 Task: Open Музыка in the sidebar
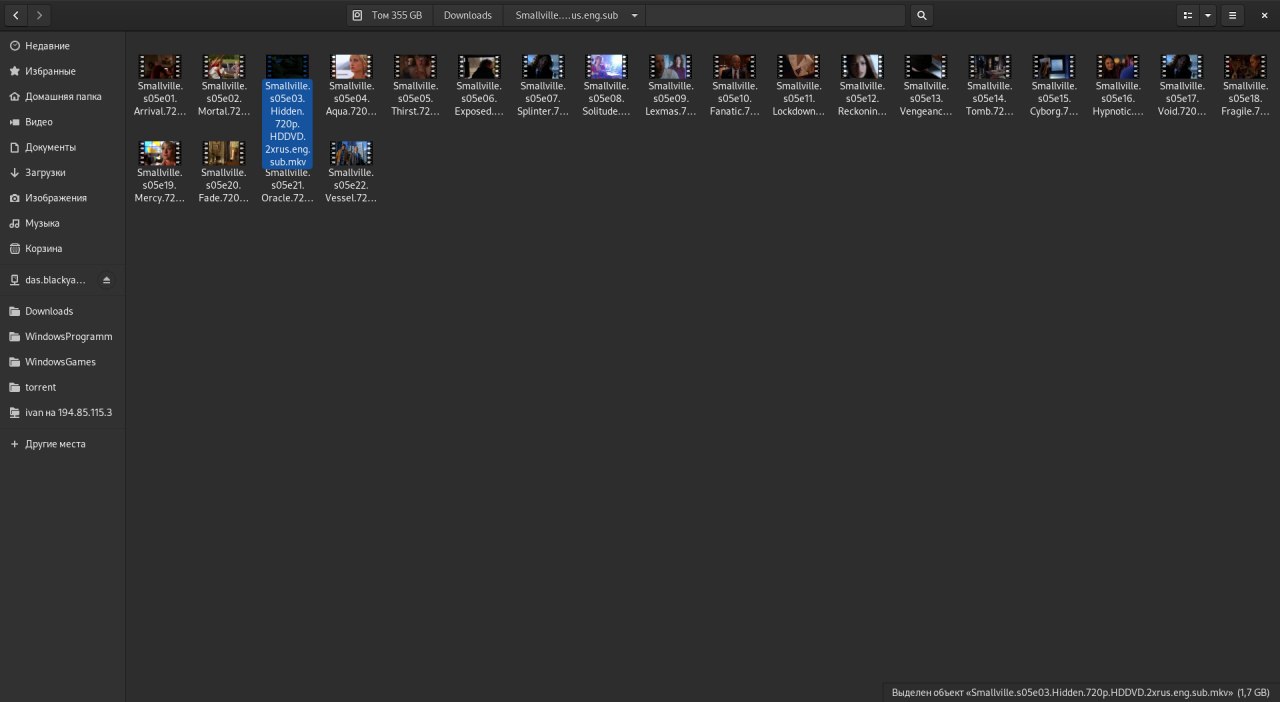(x=62, y=223)
